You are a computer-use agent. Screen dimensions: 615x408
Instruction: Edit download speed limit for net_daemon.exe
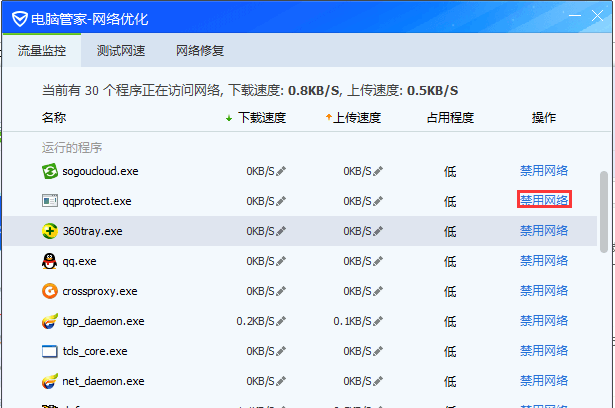click(x=281, y=381)
